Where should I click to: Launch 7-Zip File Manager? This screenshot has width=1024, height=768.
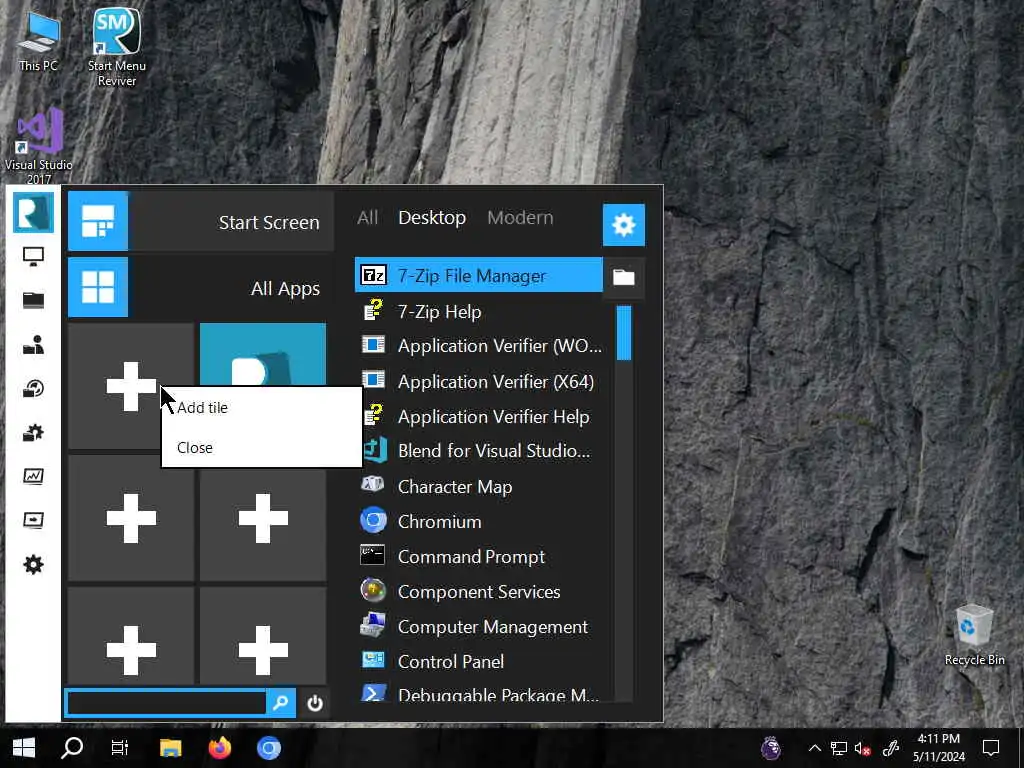point(479,275)
